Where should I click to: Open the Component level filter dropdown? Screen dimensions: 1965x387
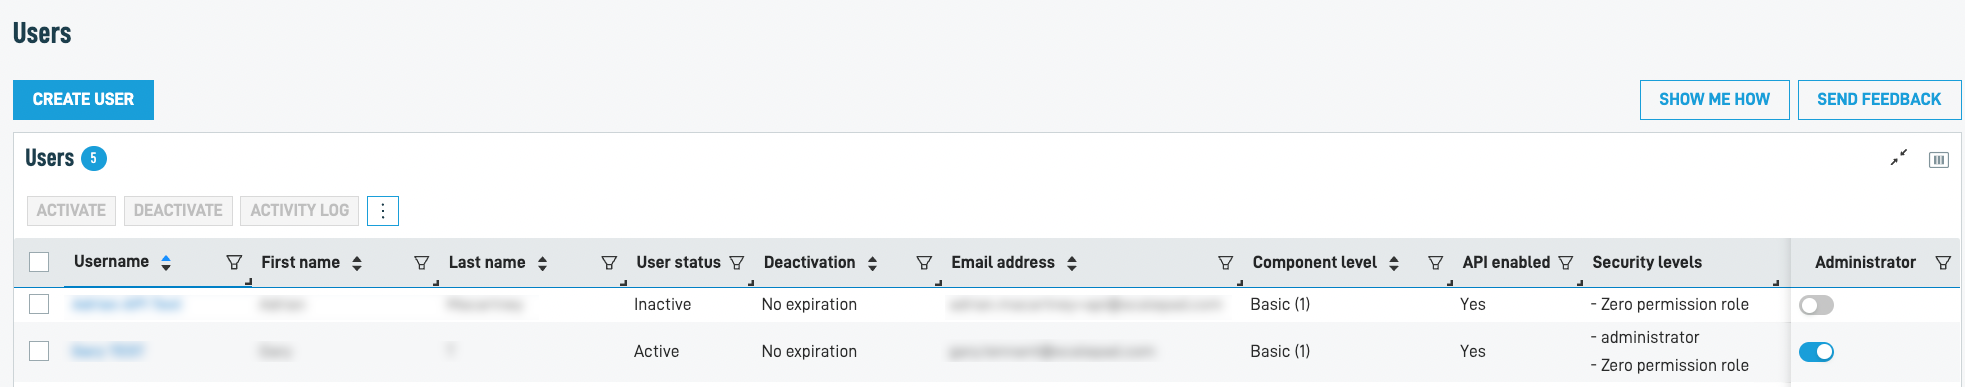pyautogui.click(x=1435, y=262)
